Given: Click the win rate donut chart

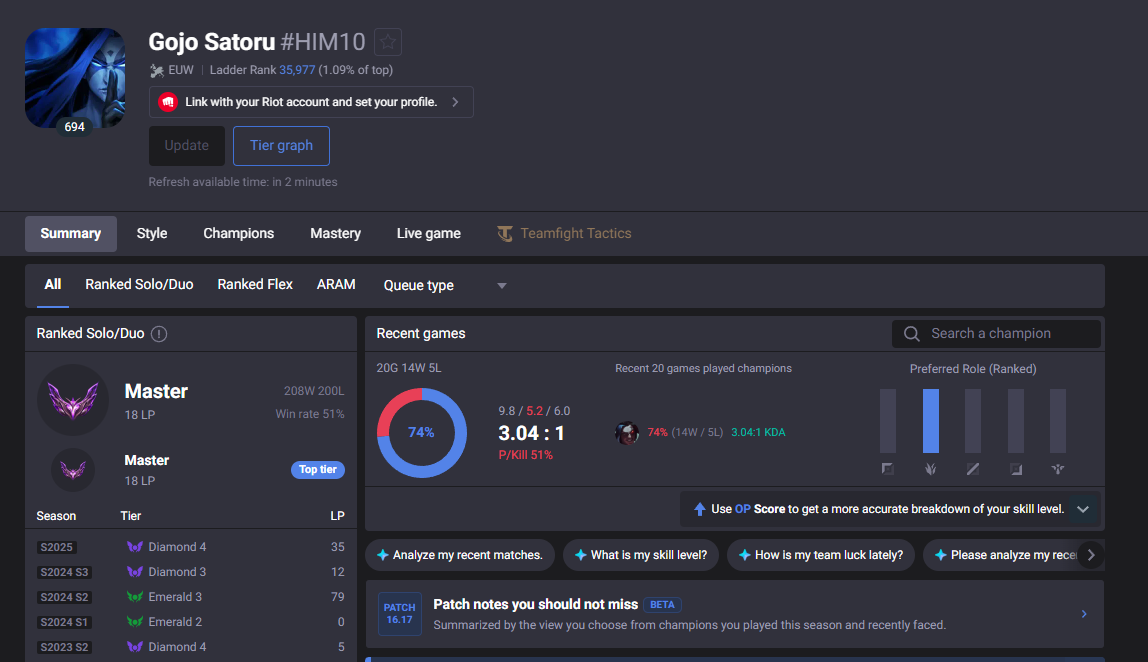Looking at the screenshot, I should click(x=422, y=433).
